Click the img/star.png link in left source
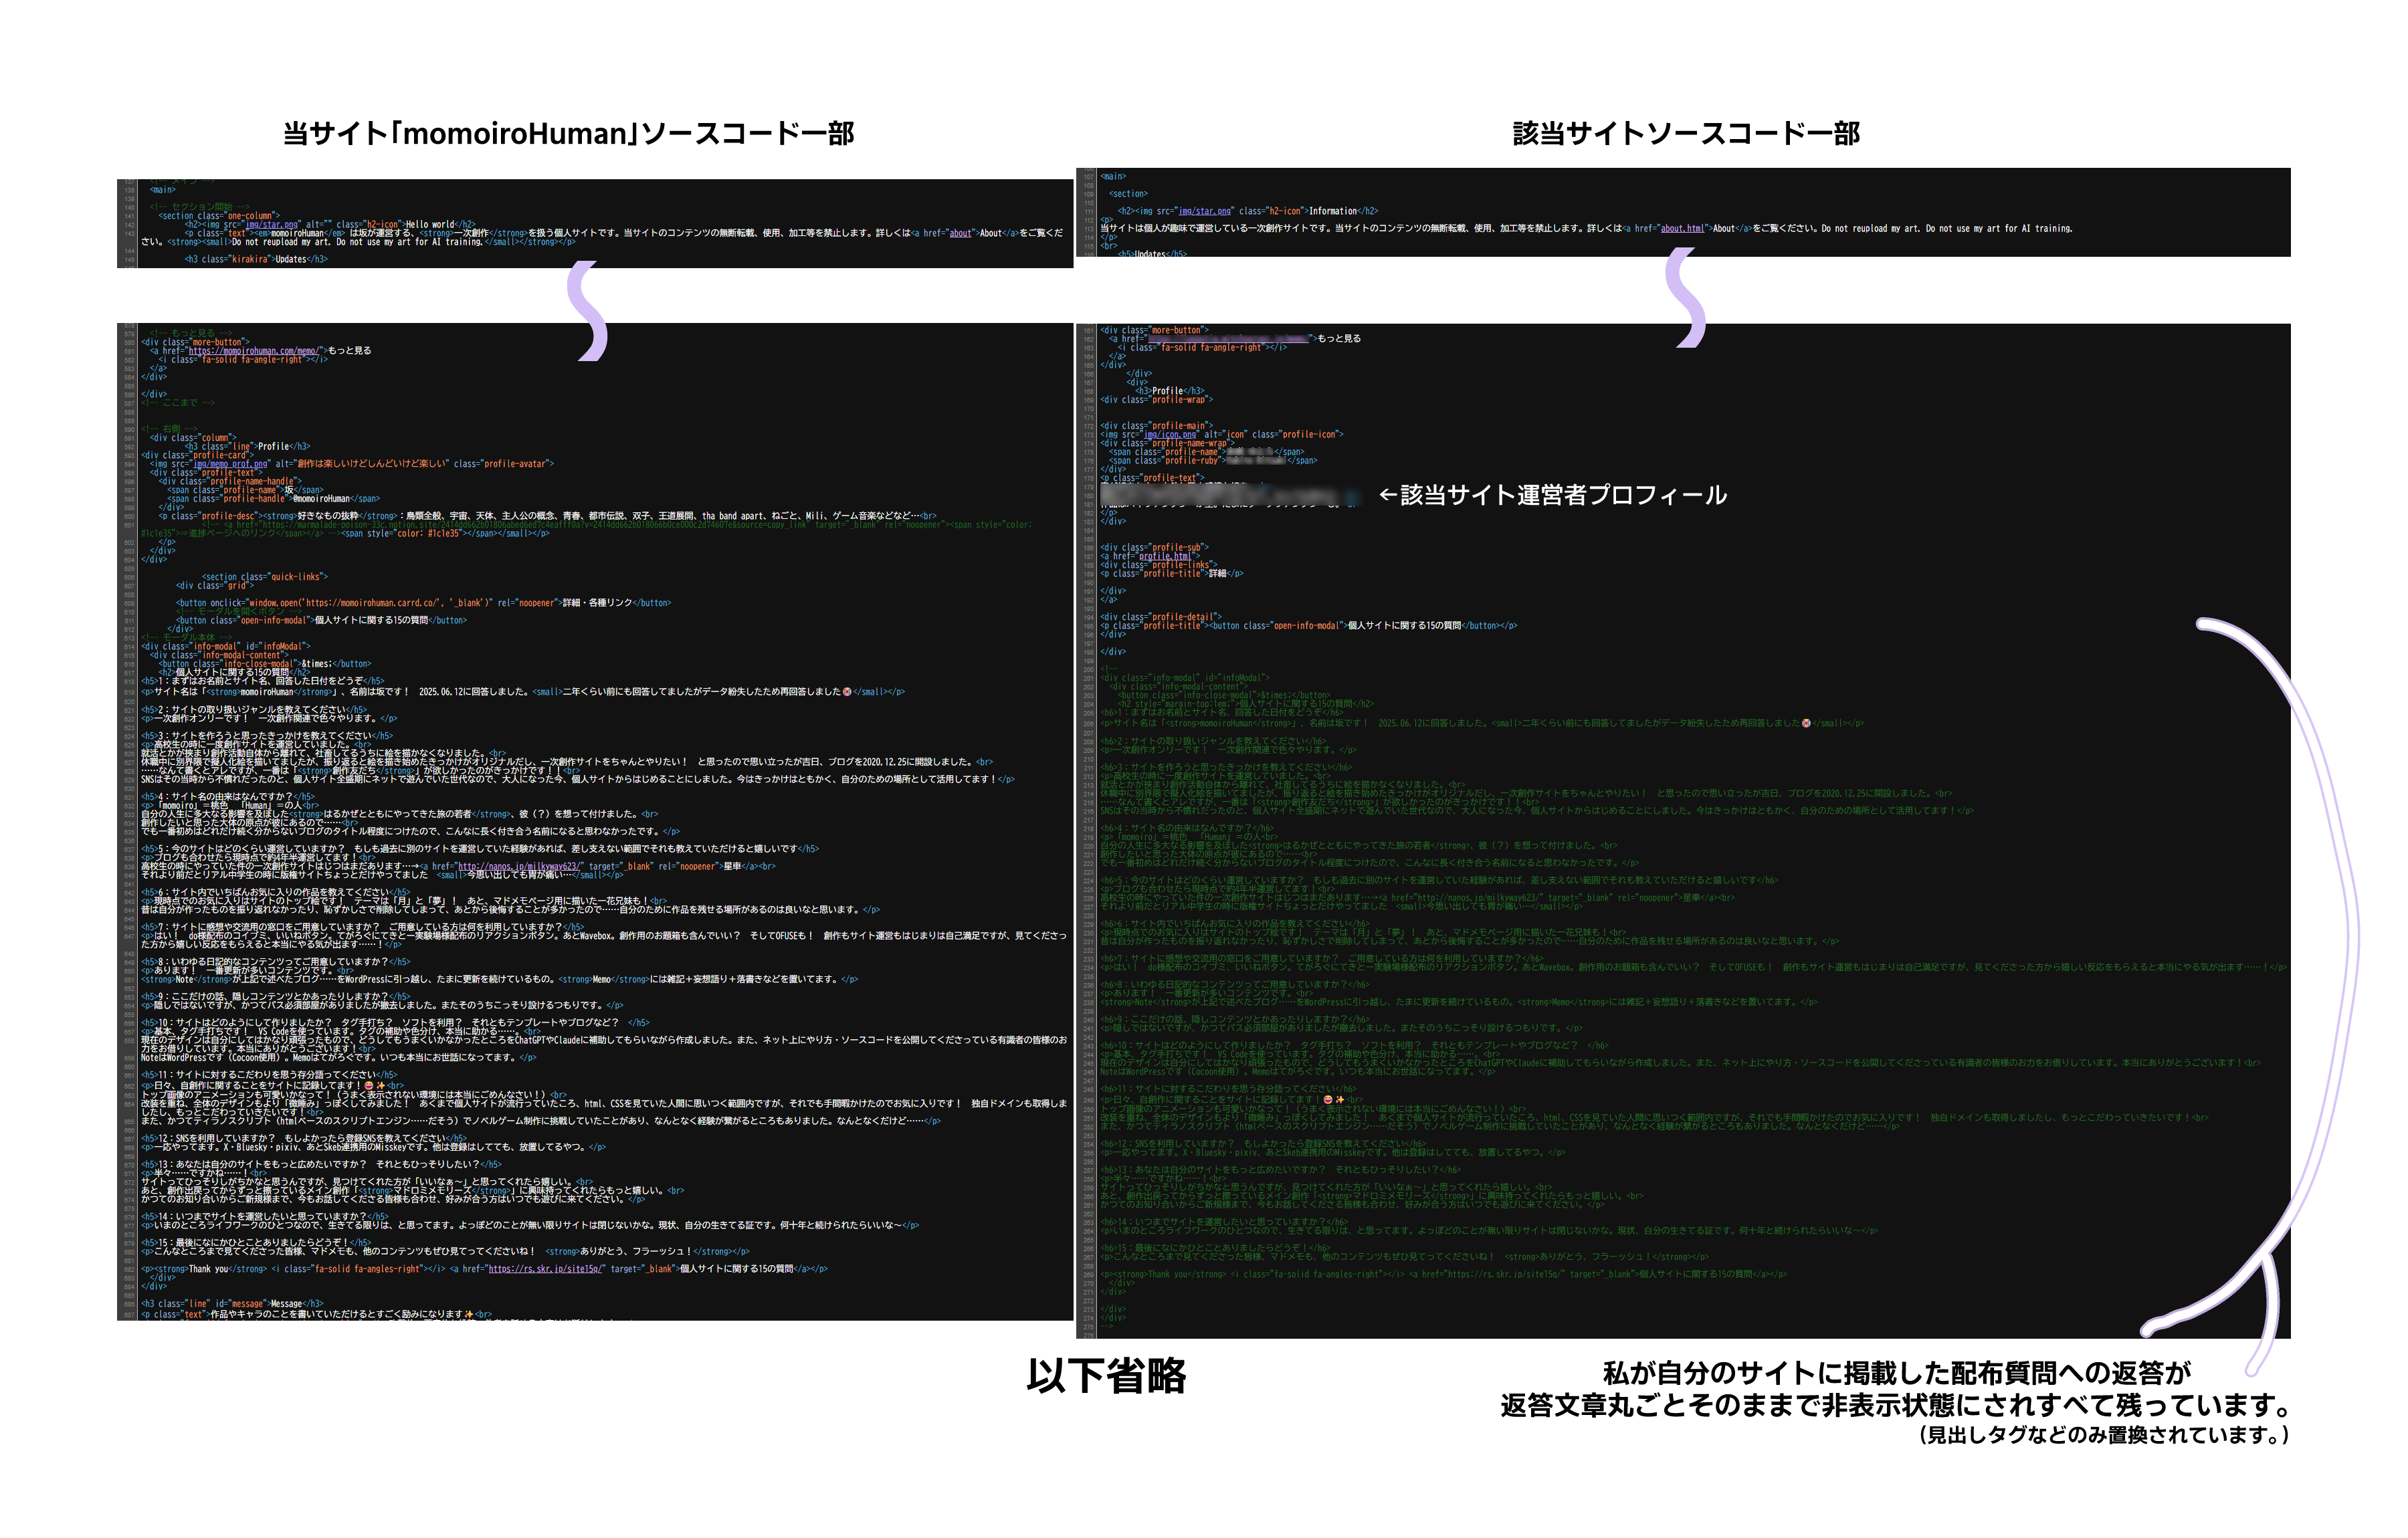Screen dimensions: 2408x1538 [x=273, y=225]
